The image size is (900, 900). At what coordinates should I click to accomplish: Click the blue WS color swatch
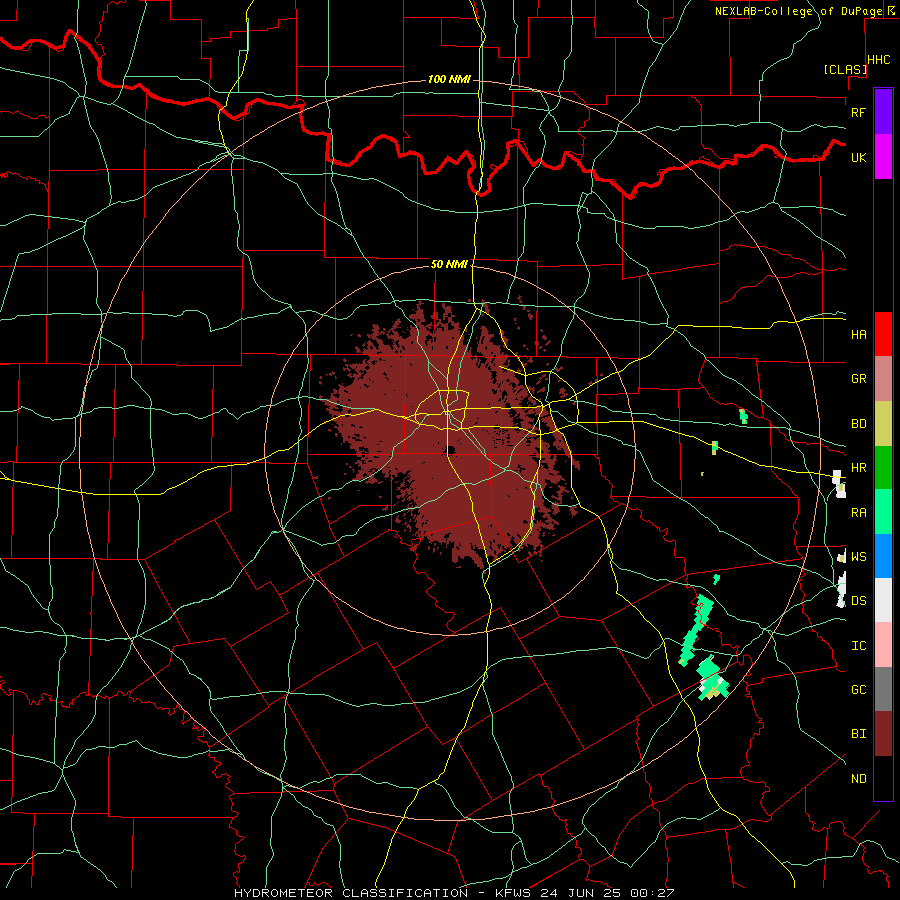click(883, 556)
